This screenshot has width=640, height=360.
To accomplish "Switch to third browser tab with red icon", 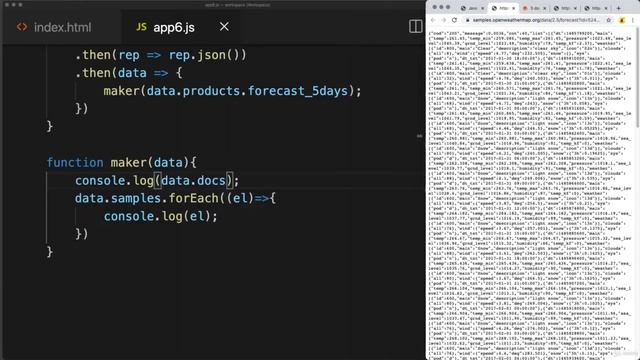I will tap(534, 8).
